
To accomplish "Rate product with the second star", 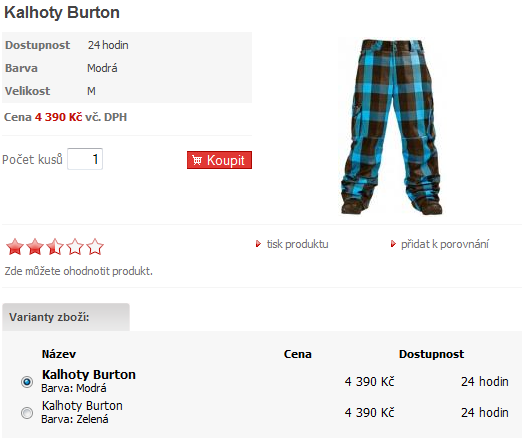I will (35, 247).
